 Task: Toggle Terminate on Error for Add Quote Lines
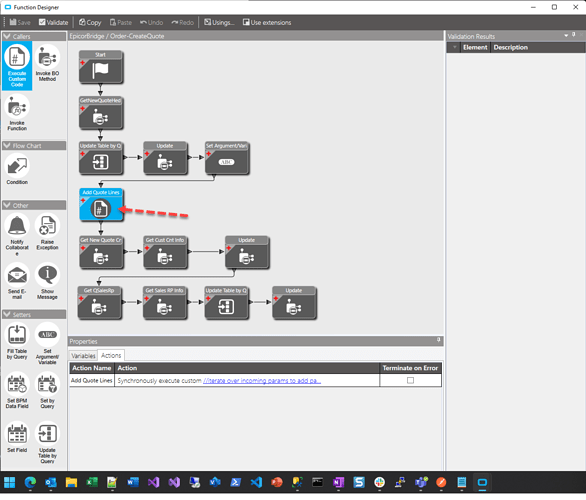[x=410, y=381]
